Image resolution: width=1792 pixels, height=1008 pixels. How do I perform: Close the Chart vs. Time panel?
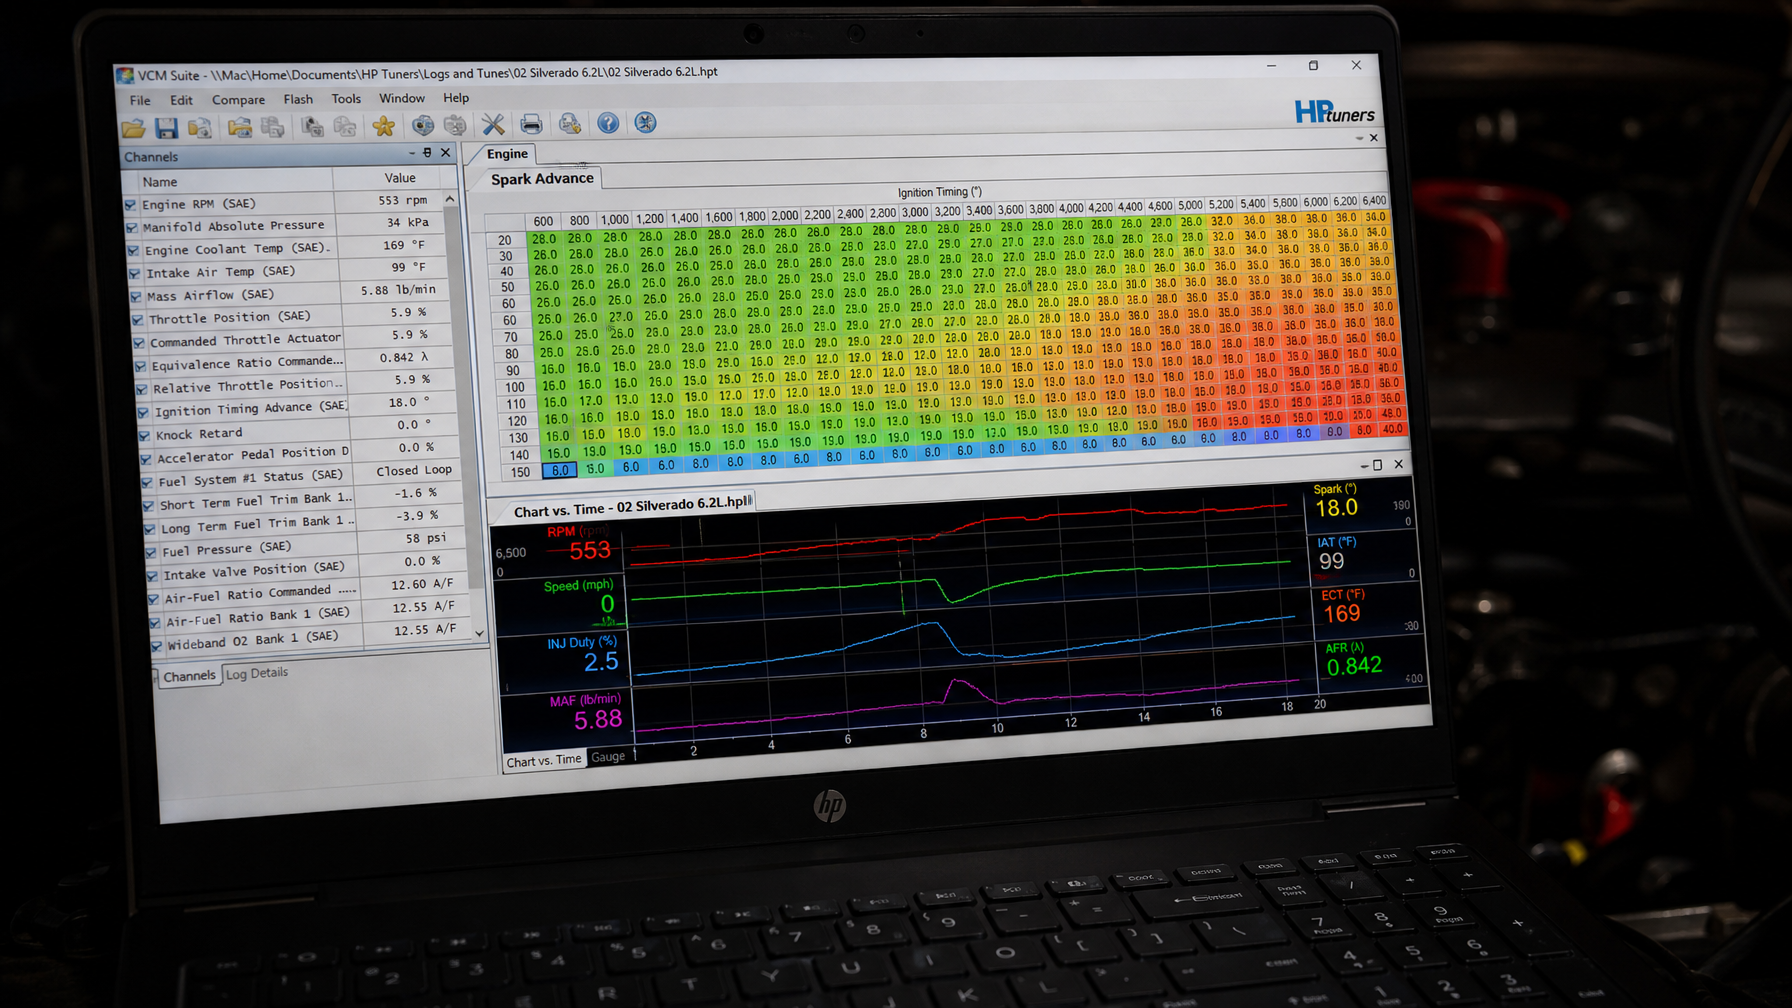(1398, 464)
